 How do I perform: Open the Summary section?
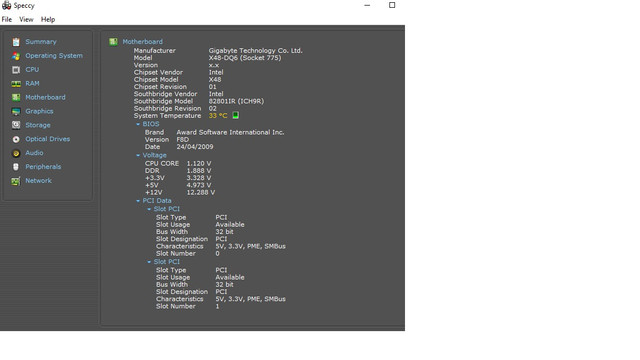41,42
